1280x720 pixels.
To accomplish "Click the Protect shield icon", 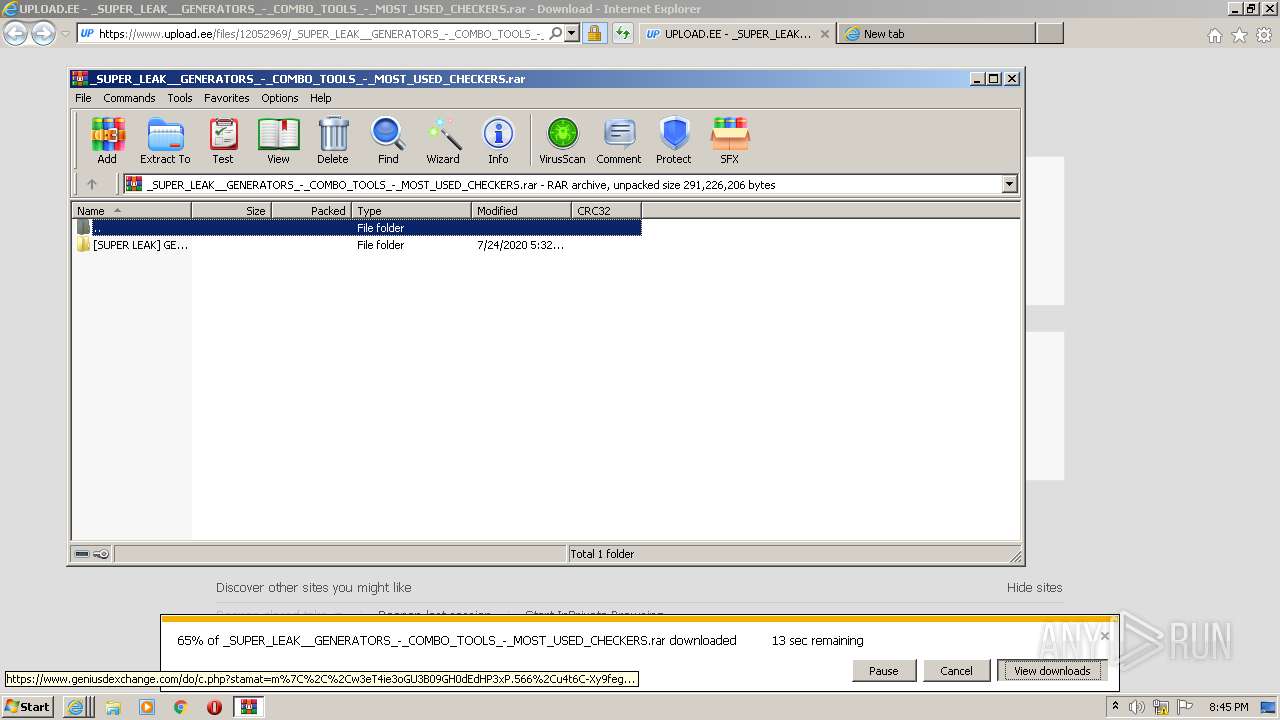I will pos(674,140).
